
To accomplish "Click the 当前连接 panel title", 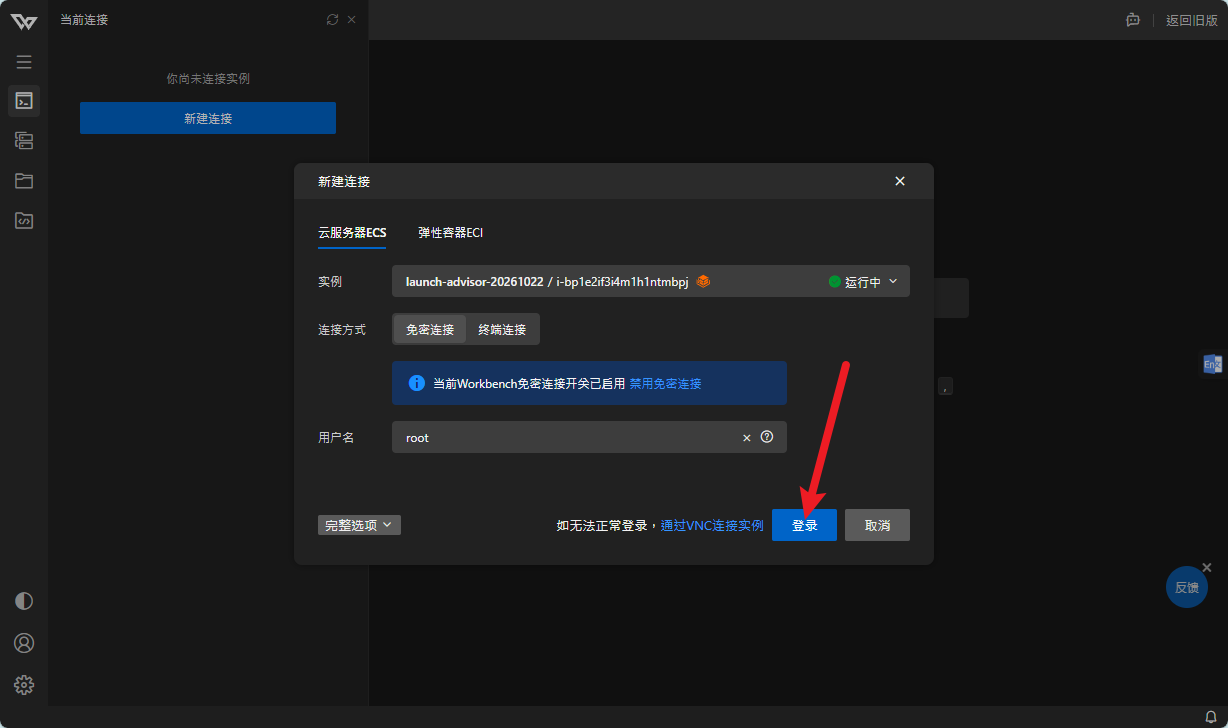I will [x=84, y=19].
